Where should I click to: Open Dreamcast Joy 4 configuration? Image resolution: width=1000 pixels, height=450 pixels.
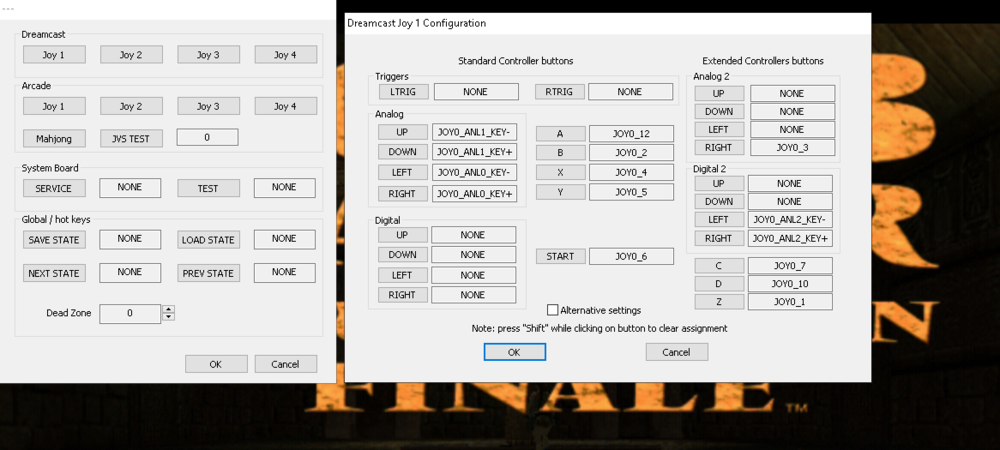[x=286, y=55]
